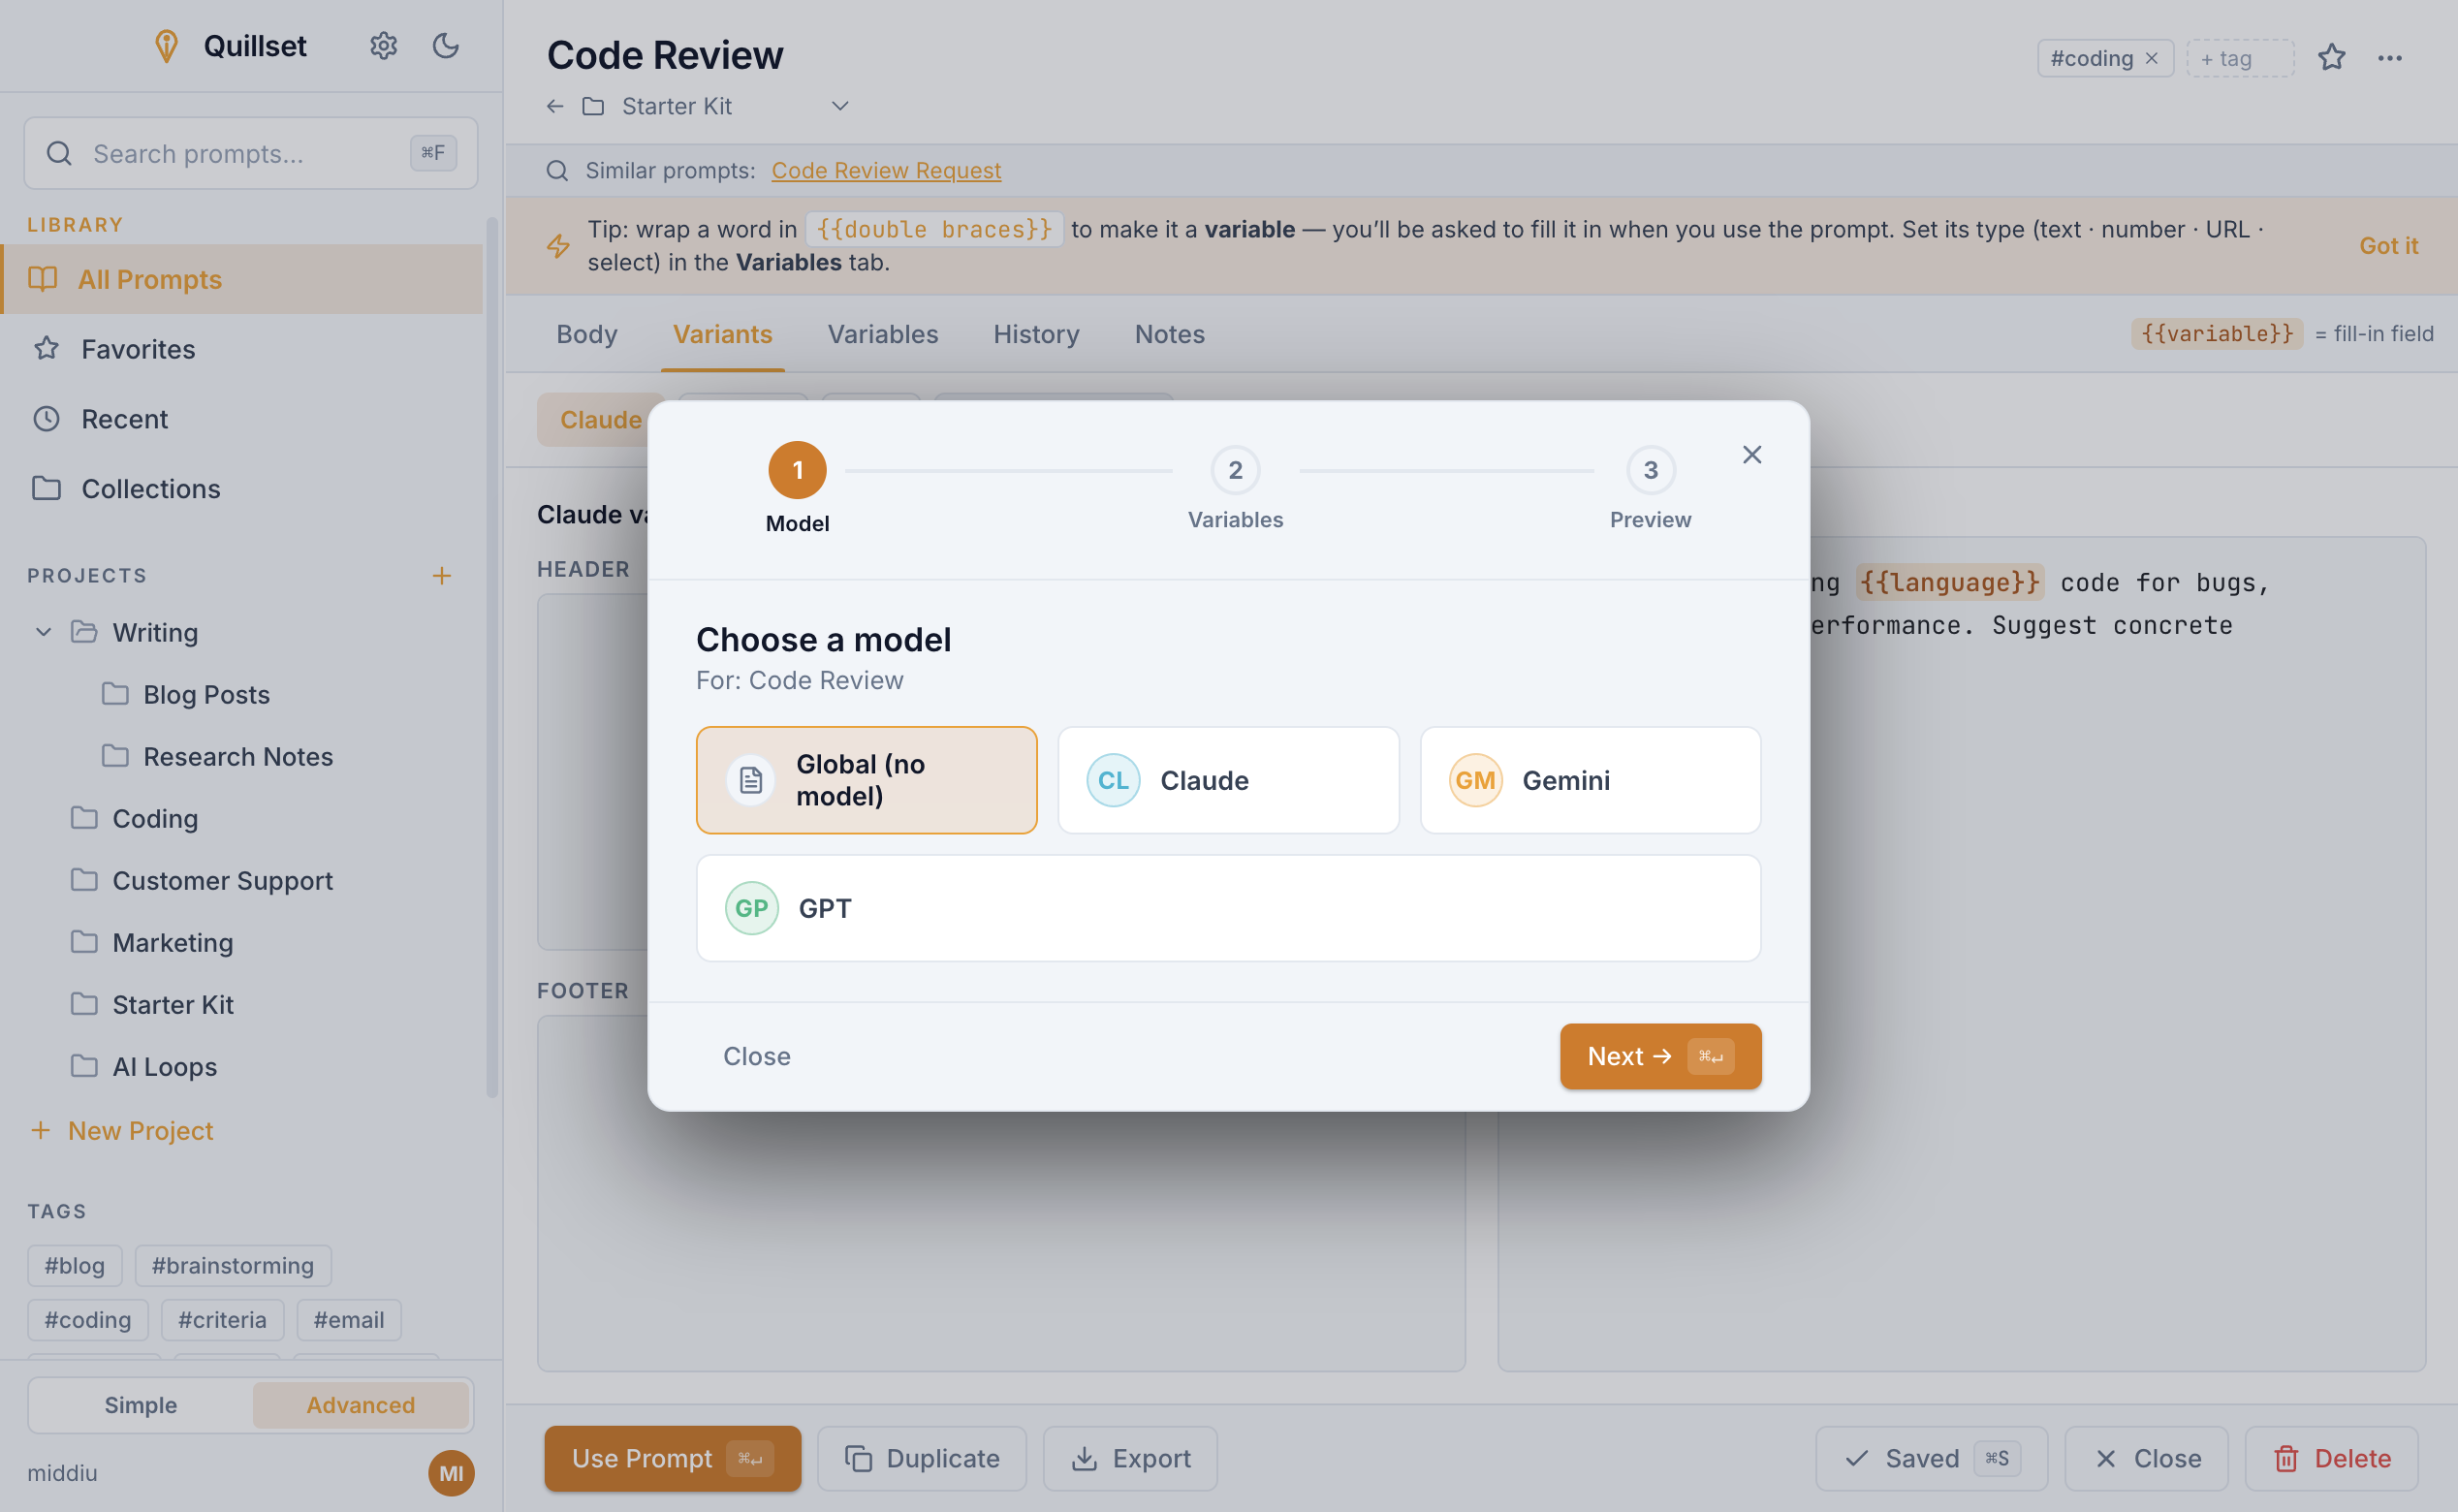2458x1512 pixels.
Task: Close the model dialog with X
Action: [x=1752, y=455]
